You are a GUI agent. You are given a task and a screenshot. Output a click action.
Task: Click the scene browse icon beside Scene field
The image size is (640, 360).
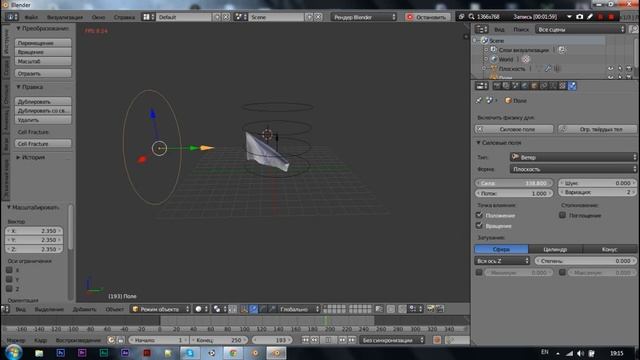[239, 17]
